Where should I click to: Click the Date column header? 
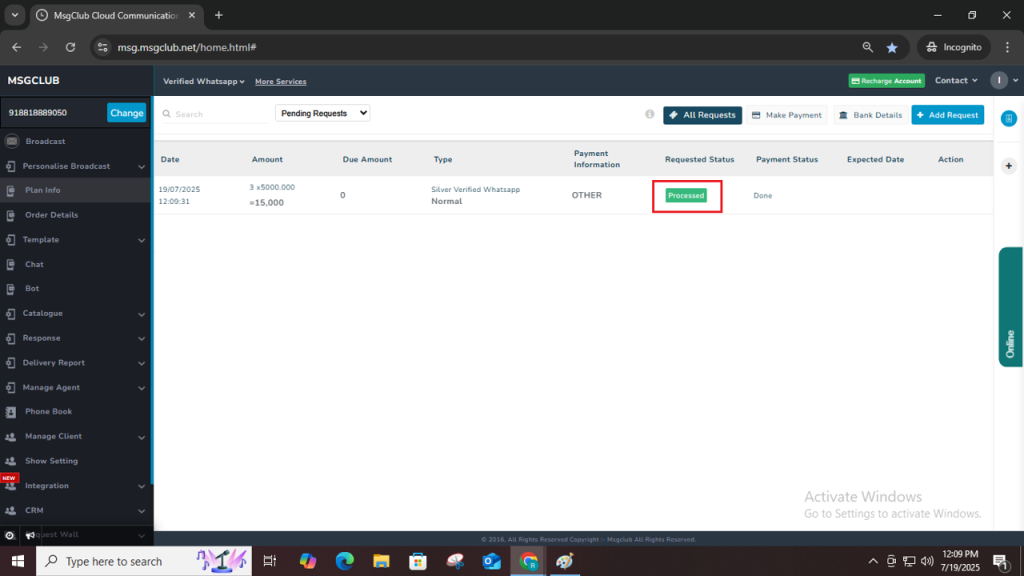pos(170,159)
